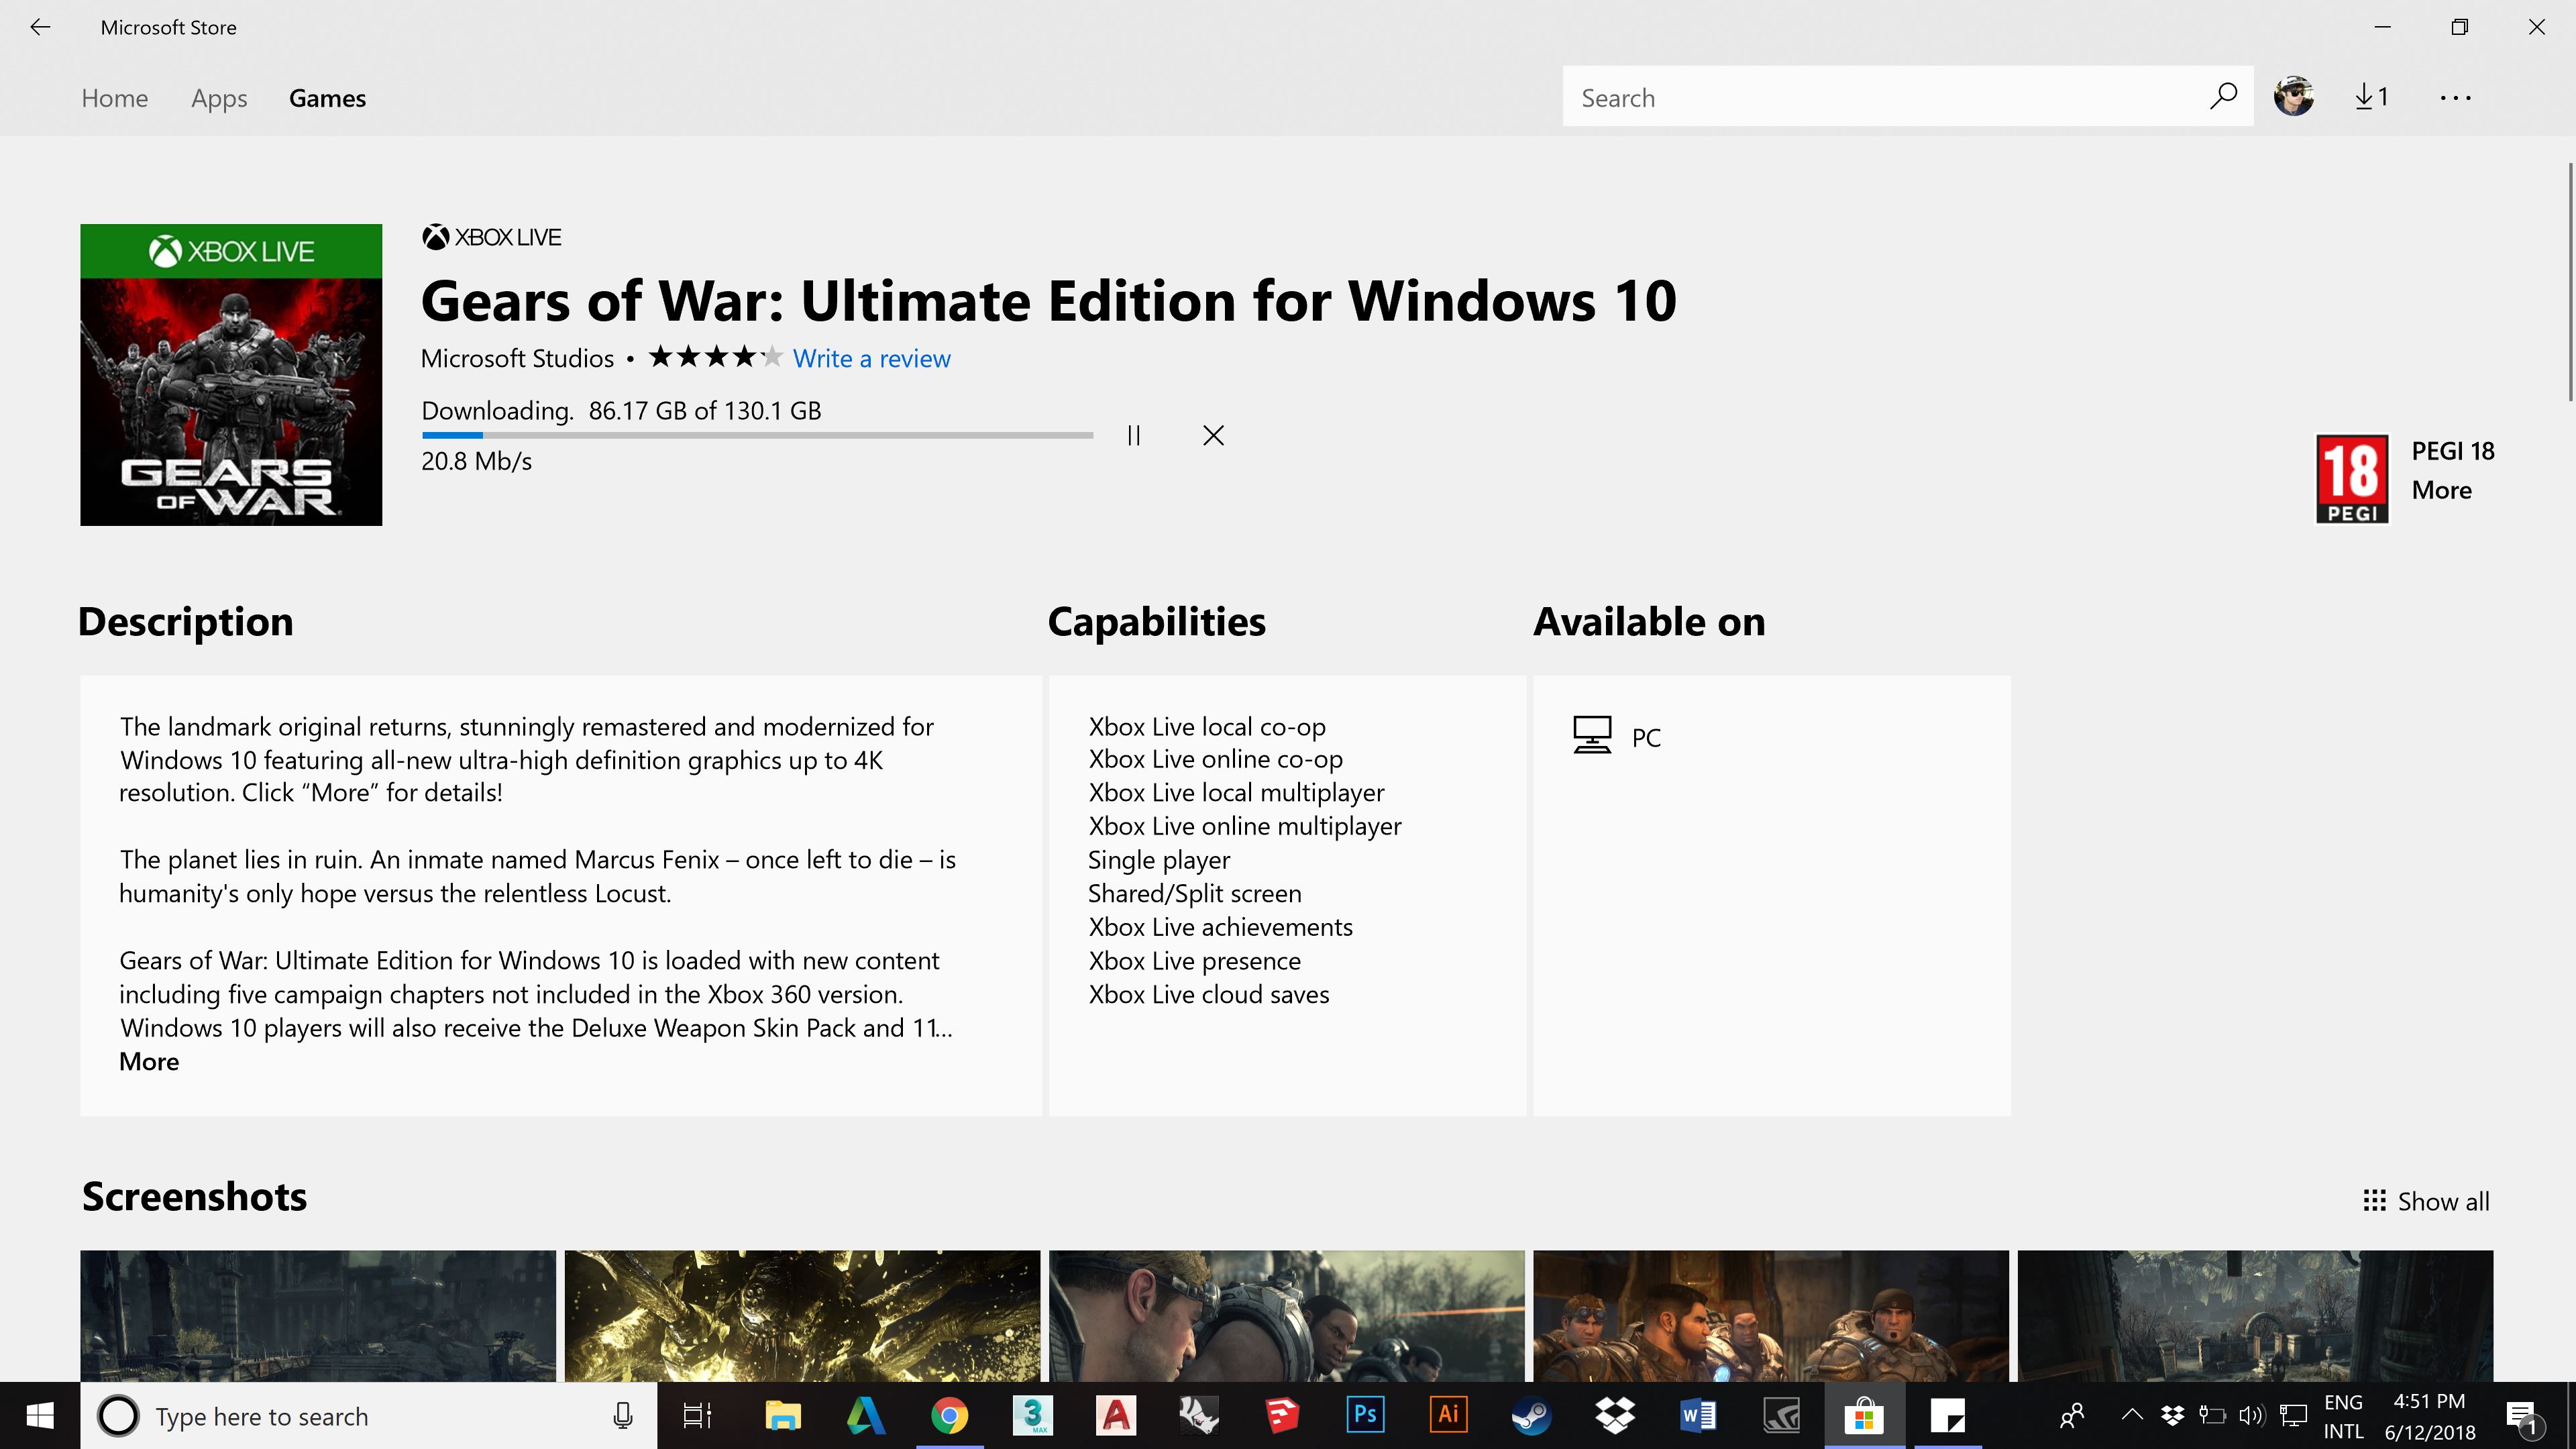Open the See more ellipsis menu
The width and height of the screenshot is (2576, 1449).
point(2455,97)
